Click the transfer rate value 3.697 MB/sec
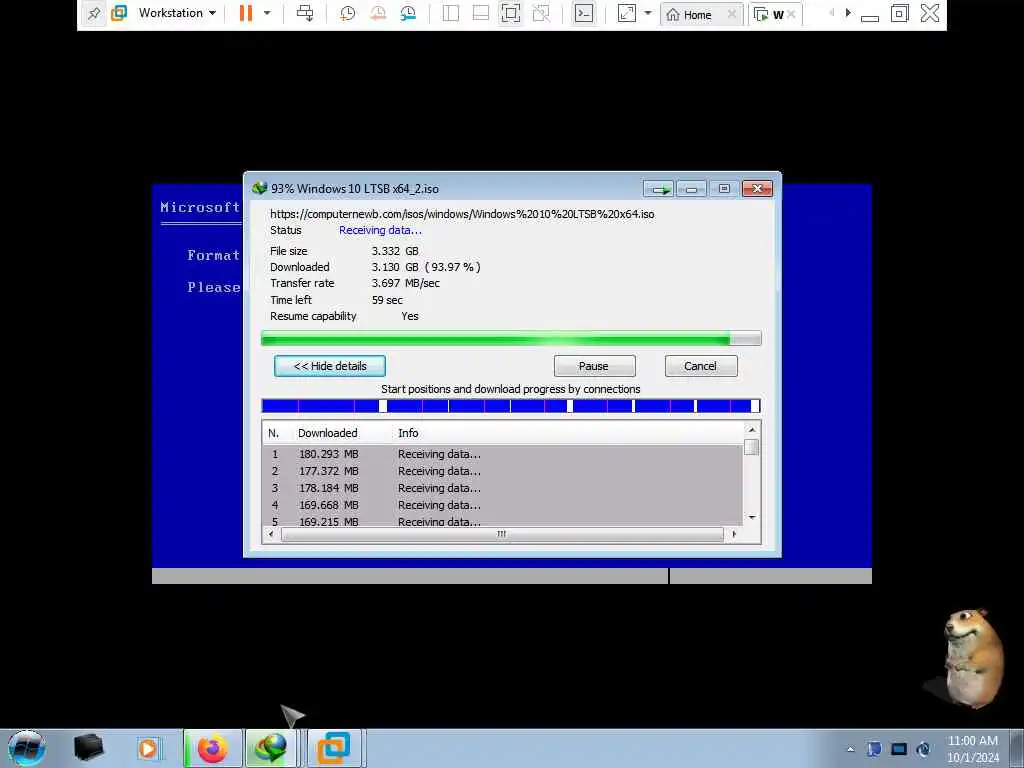Image resolution: width=1024 pixels, height=768 pixels. tap(406, 283)
